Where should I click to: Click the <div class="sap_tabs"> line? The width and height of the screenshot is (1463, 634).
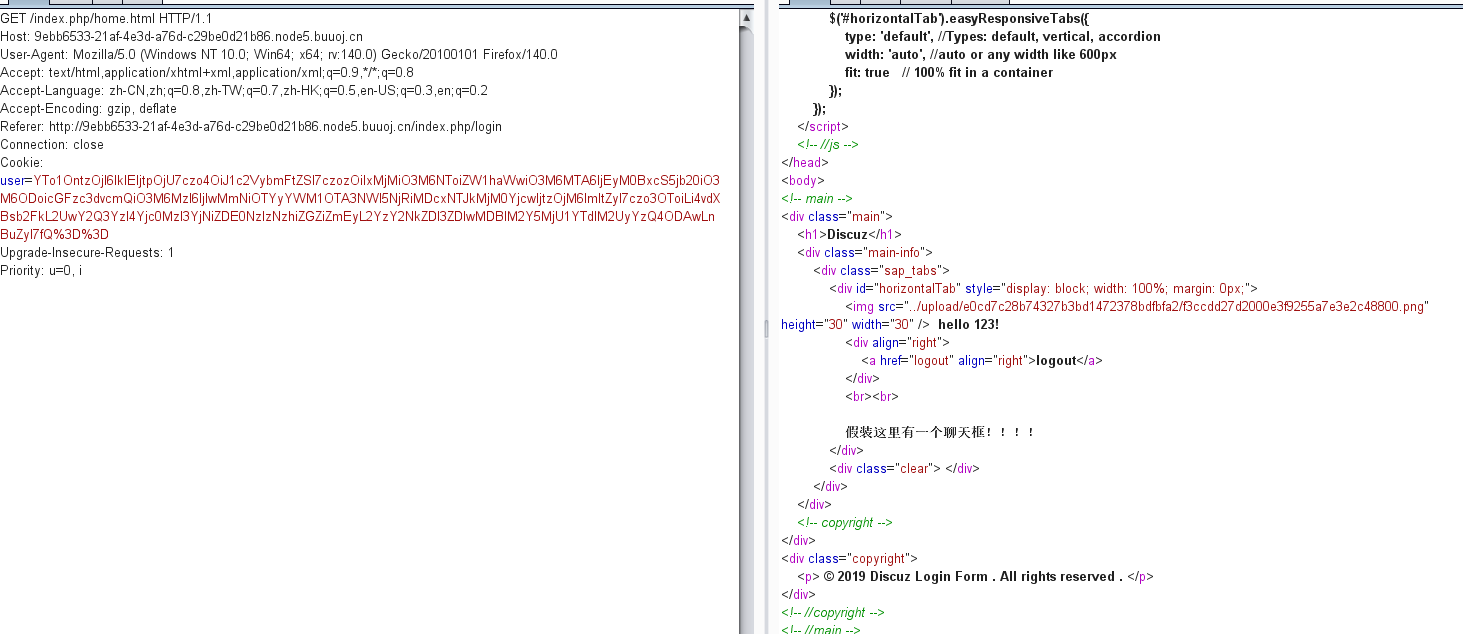click(881, 271)
